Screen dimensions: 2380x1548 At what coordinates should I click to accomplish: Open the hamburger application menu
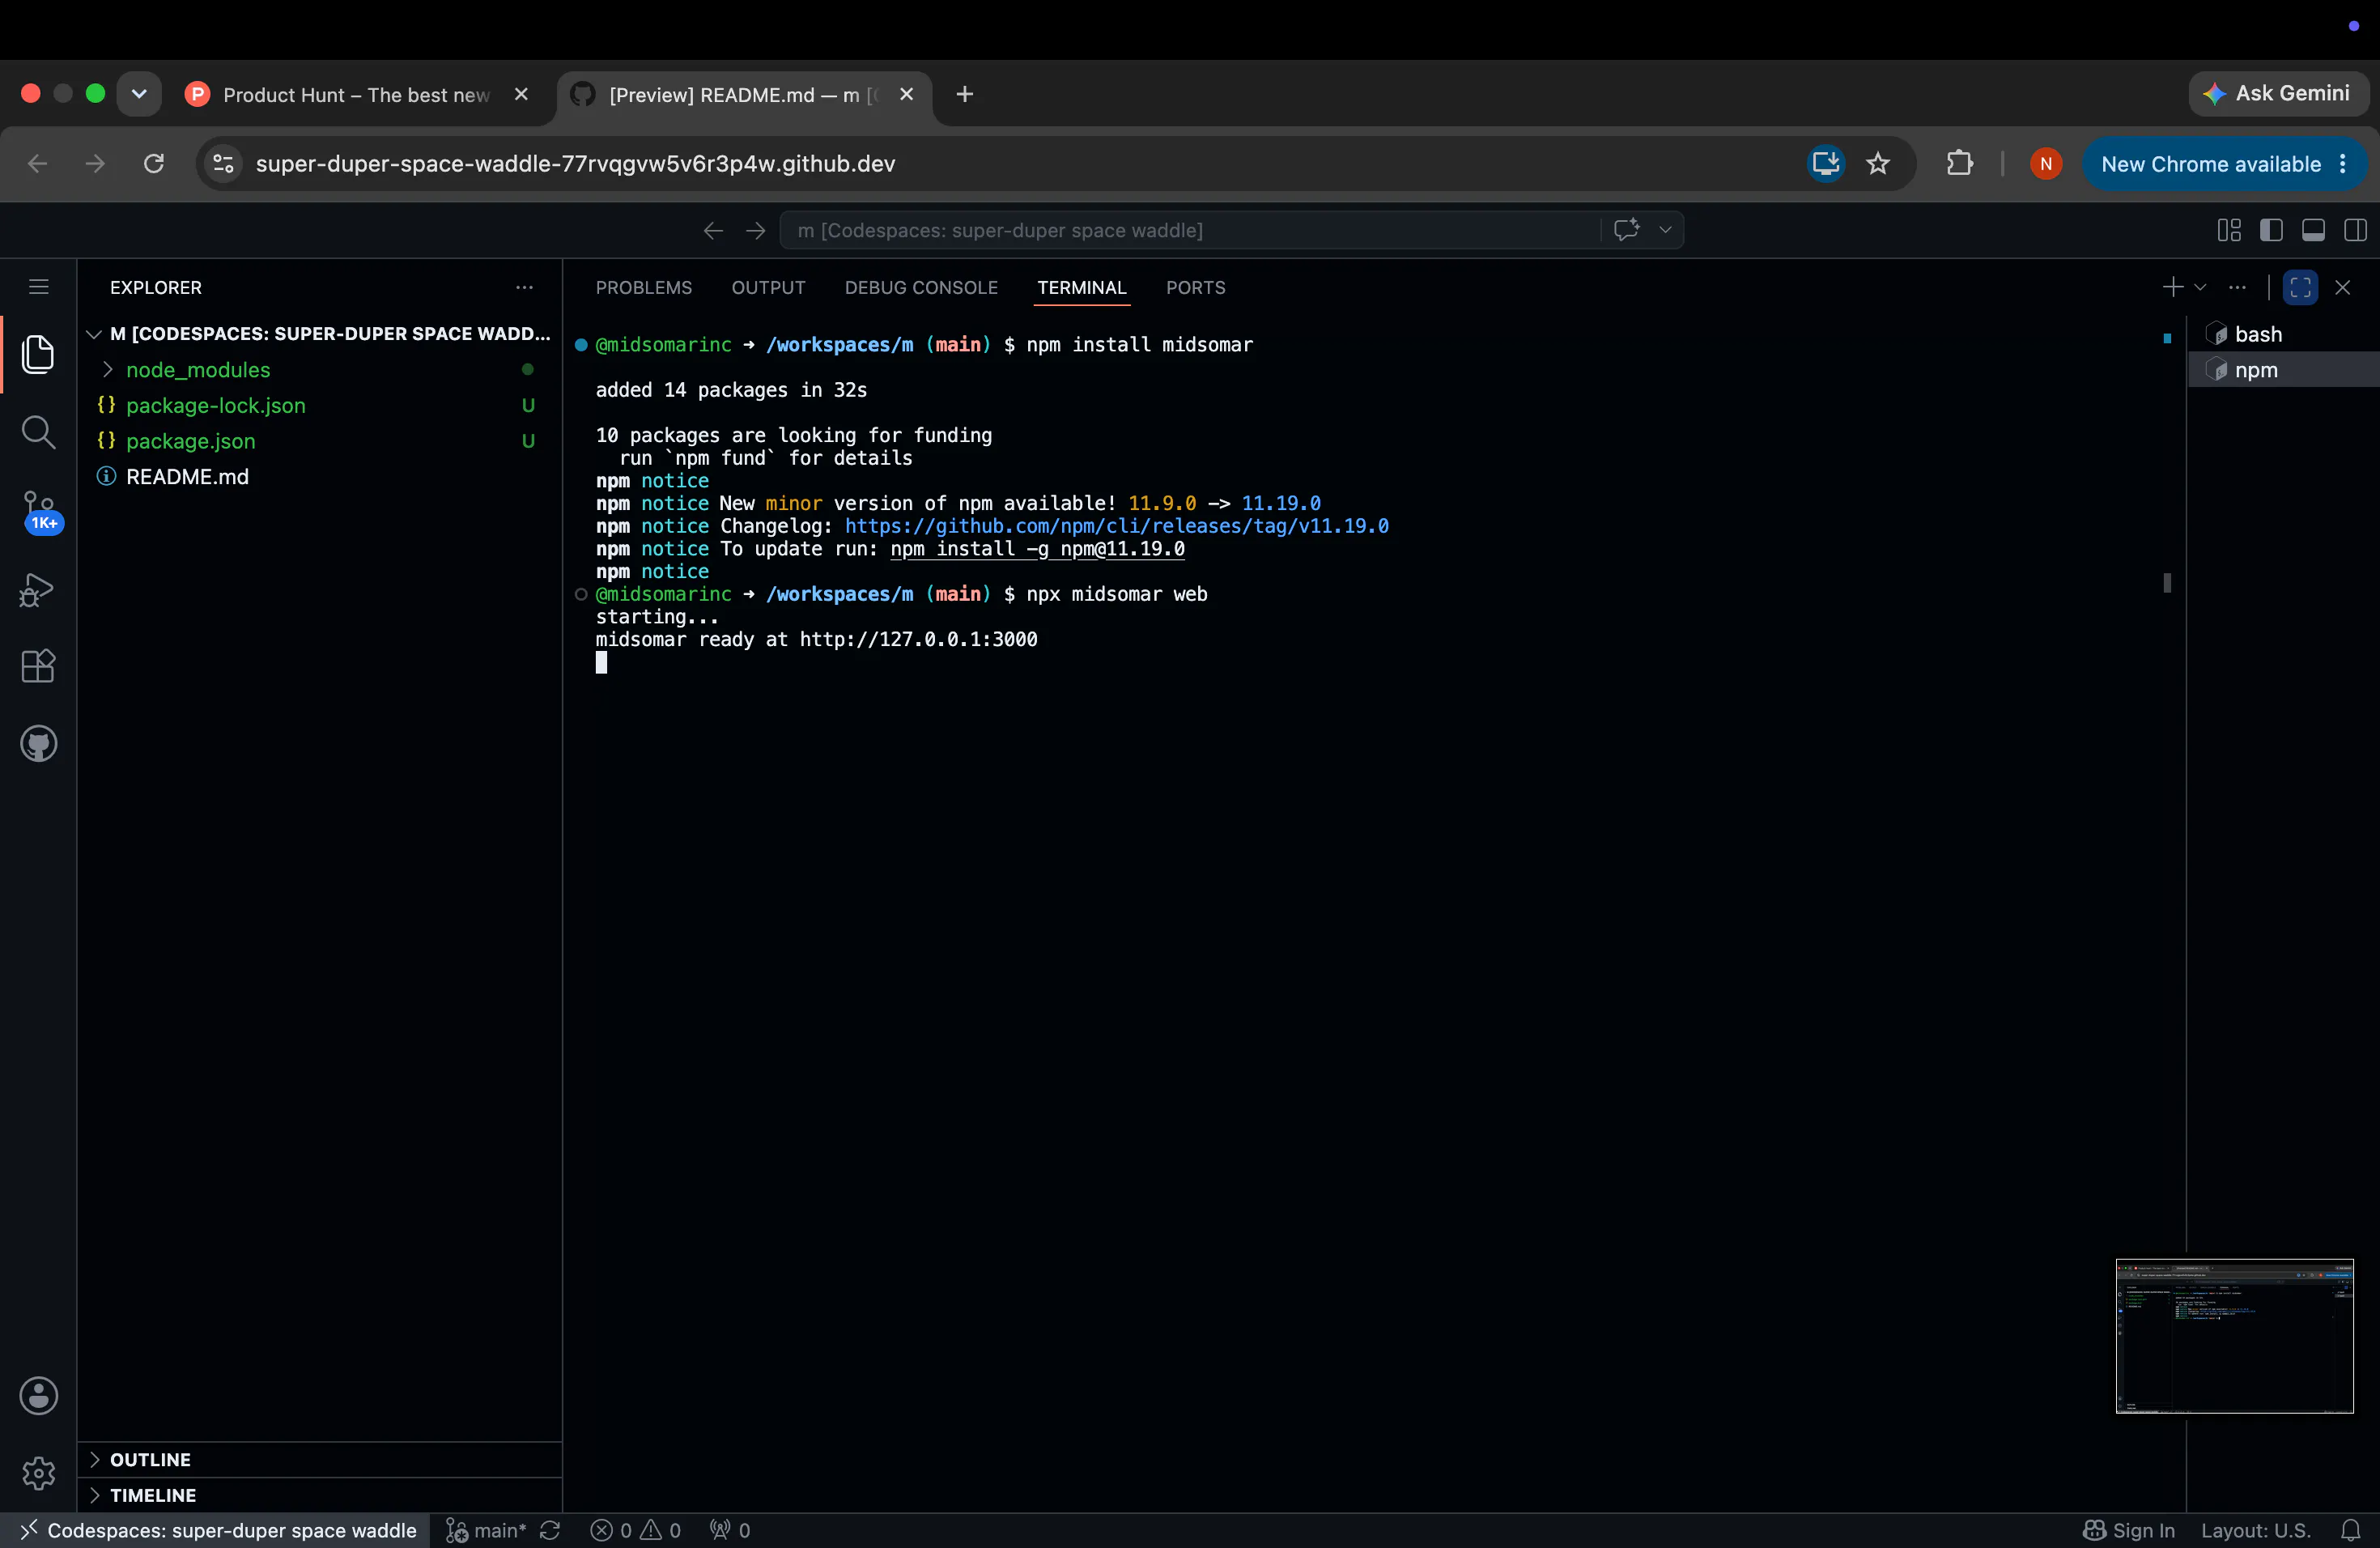point(38,287)
